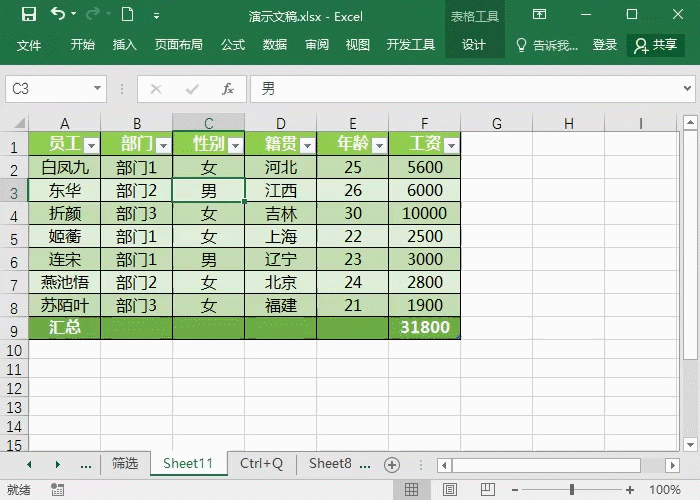Select row header 5
Image resolution: width=700 pixels, height=500 pixels.
click(14, 239)
